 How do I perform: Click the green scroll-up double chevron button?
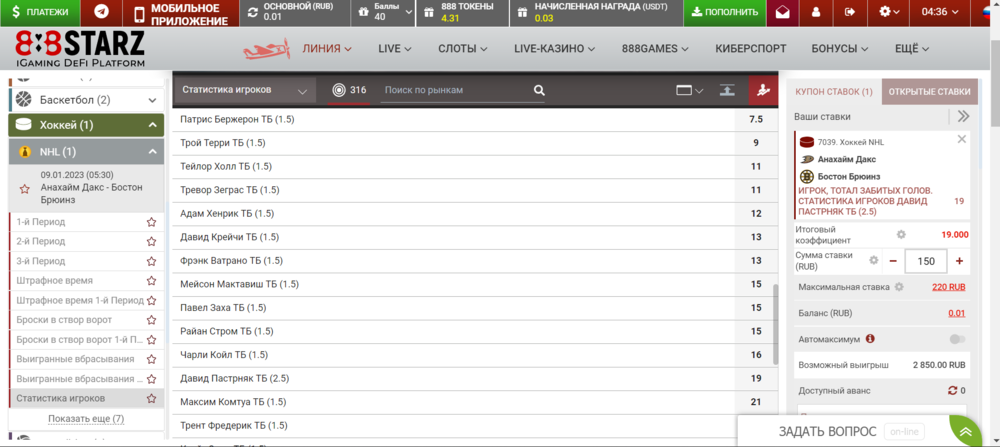point(966,432)
